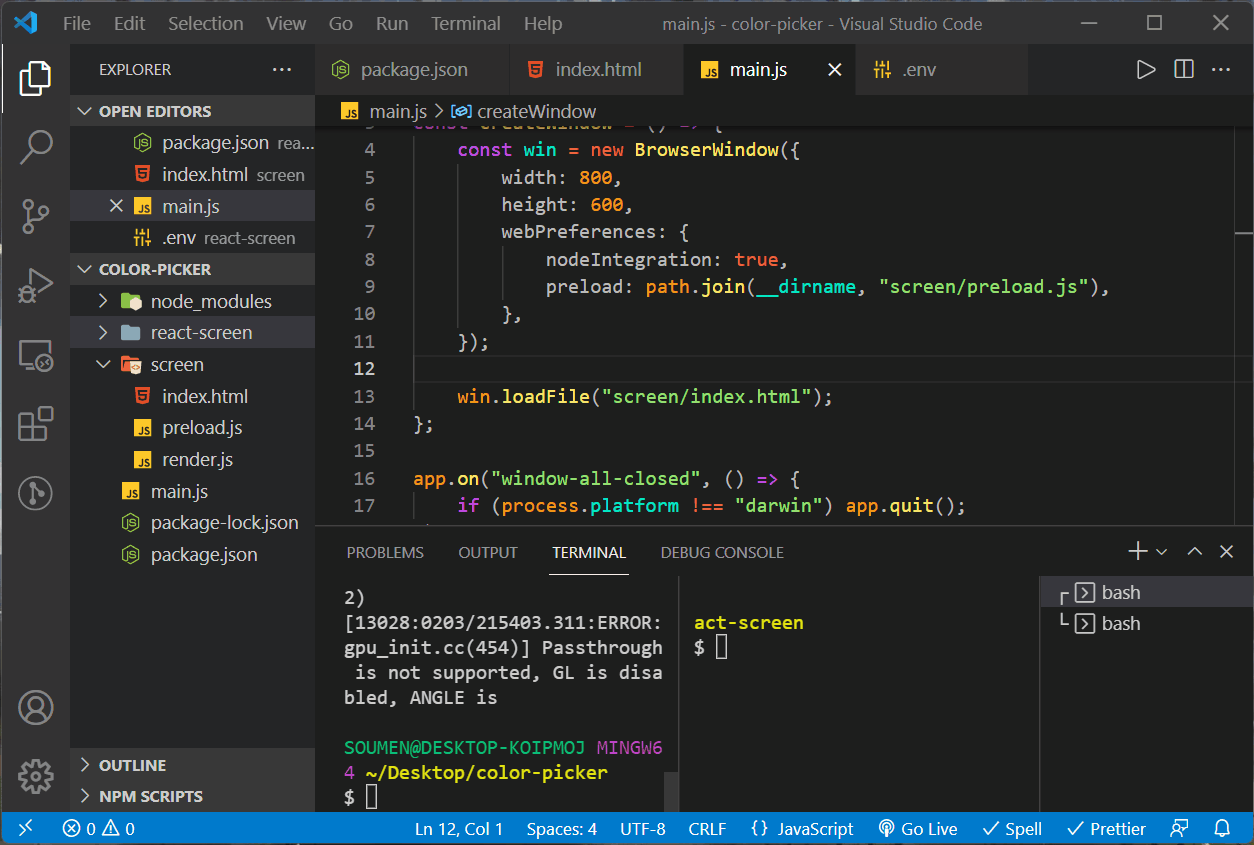The height and width of the screenshot is (845, 1254).
Task: Start the Go Live server
Action: click(x=918, y=828)
